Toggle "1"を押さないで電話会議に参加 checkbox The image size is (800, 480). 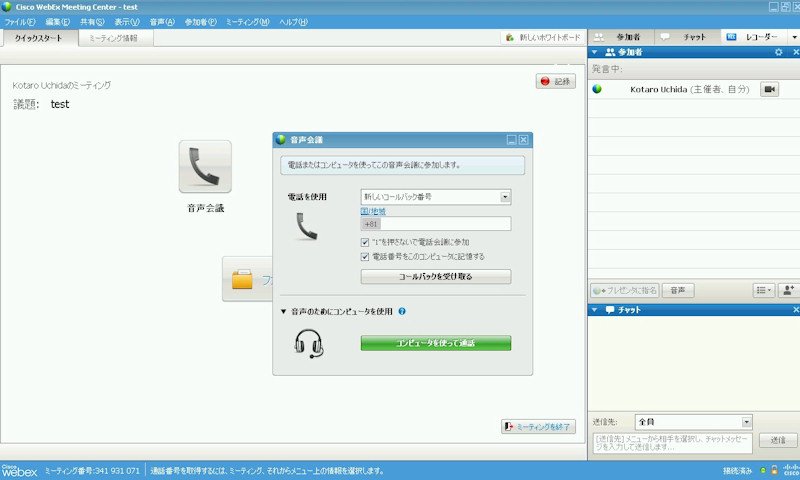click(365, 242)
